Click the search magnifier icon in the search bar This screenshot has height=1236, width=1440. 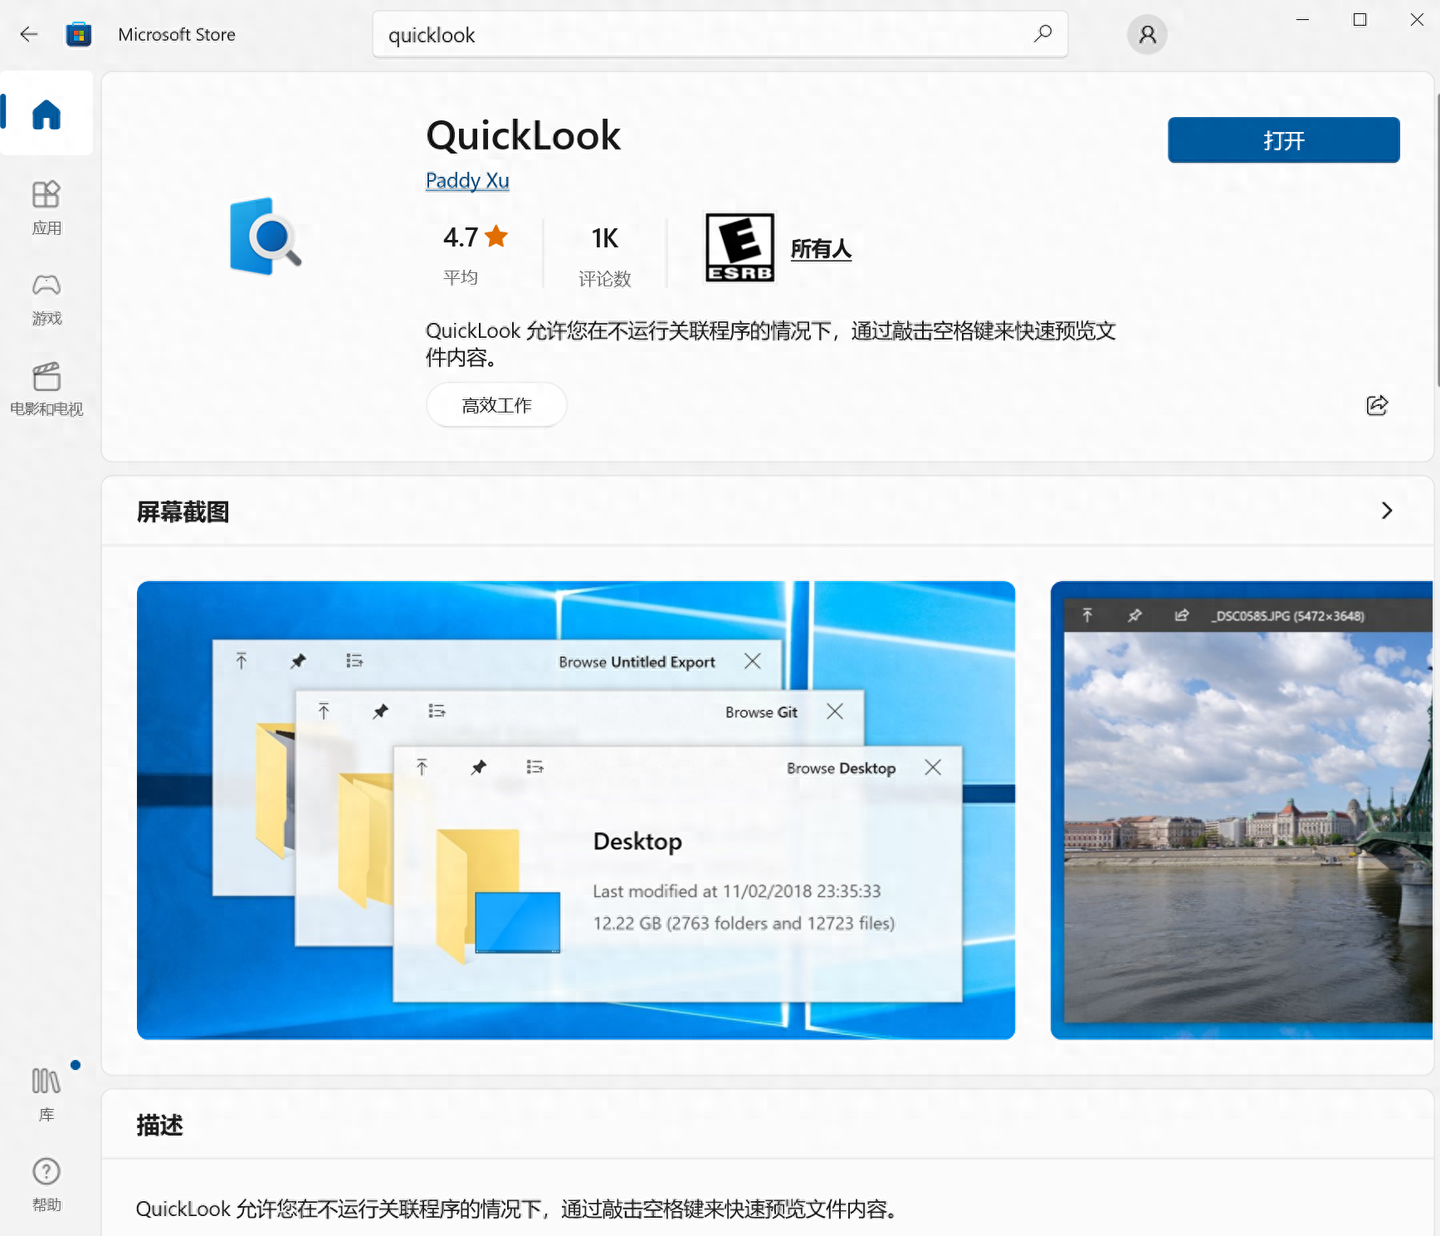tap(1043, 33)
